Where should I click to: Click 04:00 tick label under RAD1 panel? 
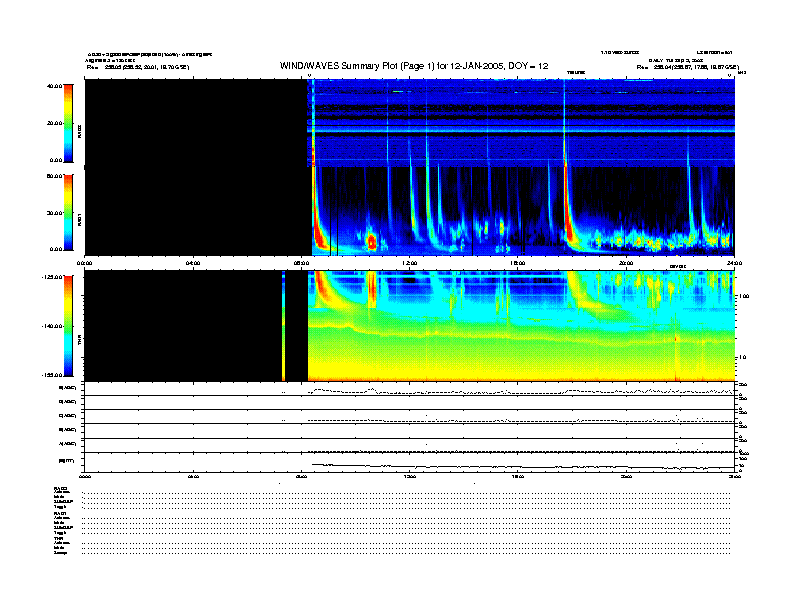tap(193, 263)
